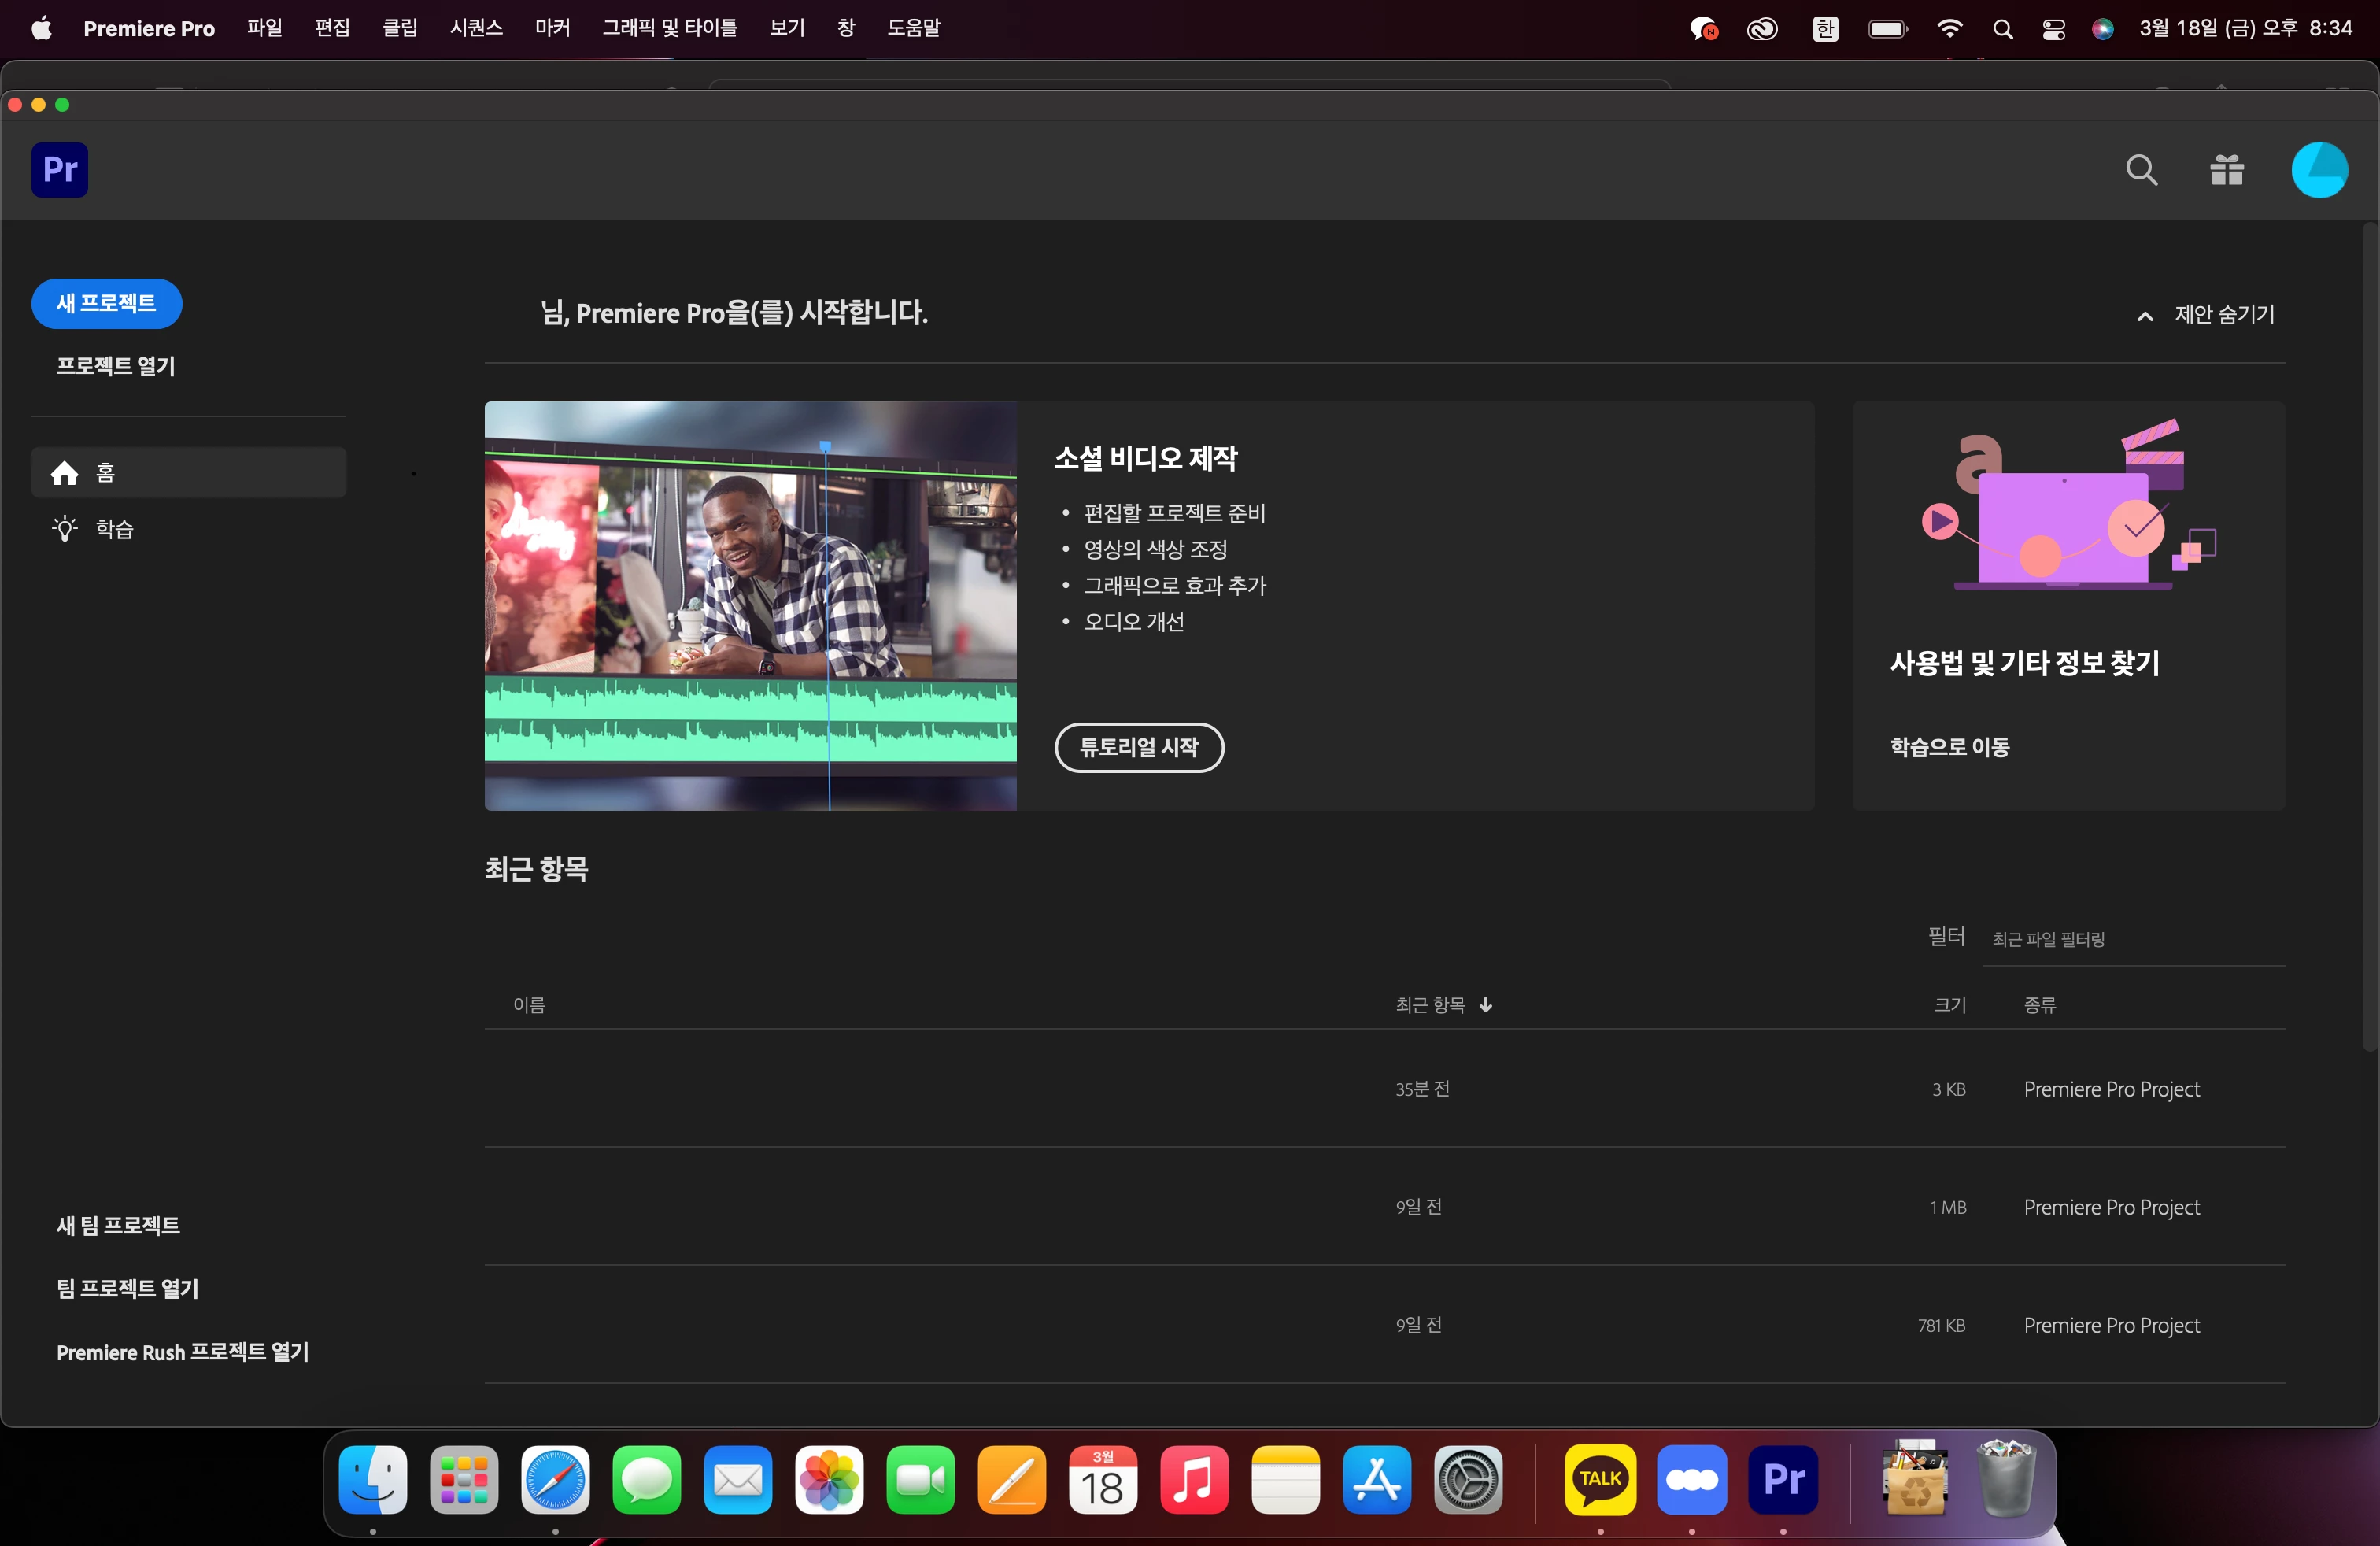Toggle Korean input source indicator in menu bar
The height and width of the screenshot is (1546, 2380).
click(x=1825, y=29)
